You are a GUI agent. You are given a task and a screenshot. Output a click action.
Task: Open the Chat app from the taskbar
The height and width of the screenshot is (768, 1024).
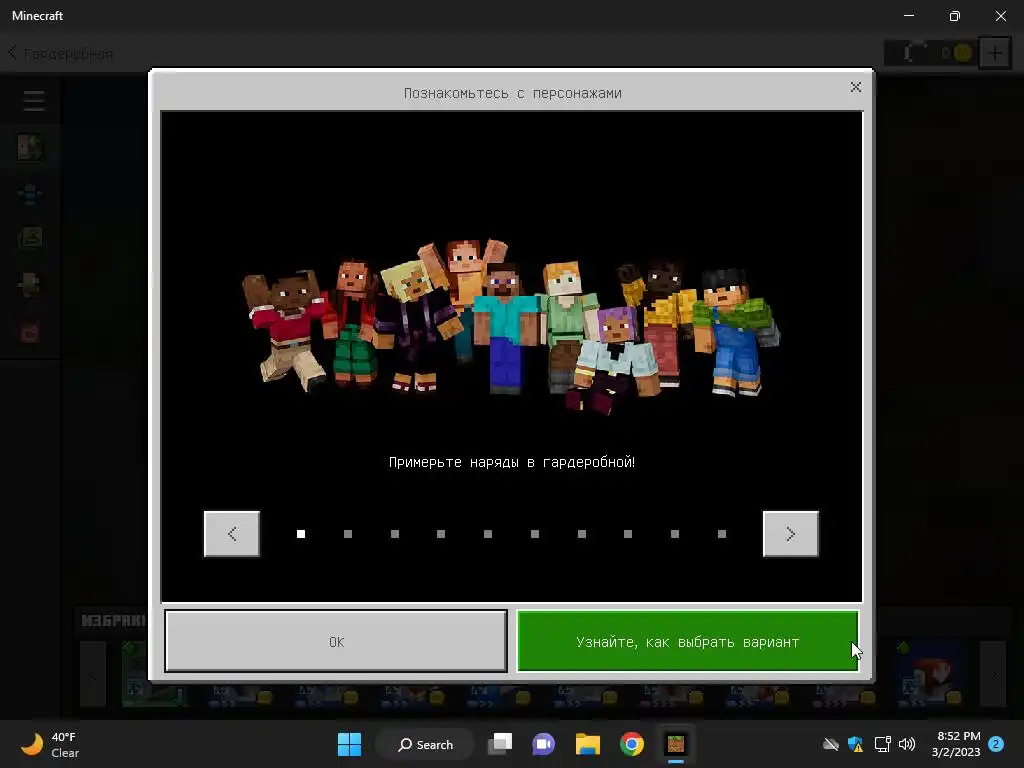coord(543,744)
